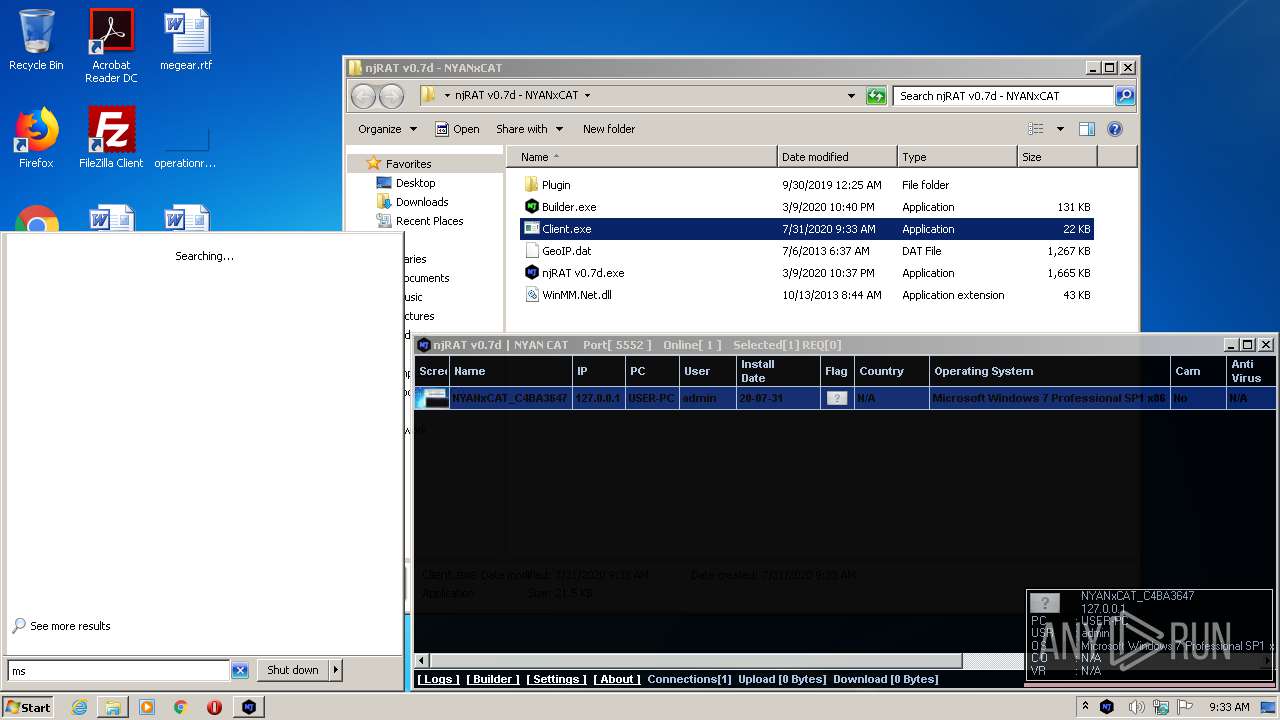Sort files by Name column
This screenshot has width=1280, height=720.
pyautogui.click(x=642, y=157)
